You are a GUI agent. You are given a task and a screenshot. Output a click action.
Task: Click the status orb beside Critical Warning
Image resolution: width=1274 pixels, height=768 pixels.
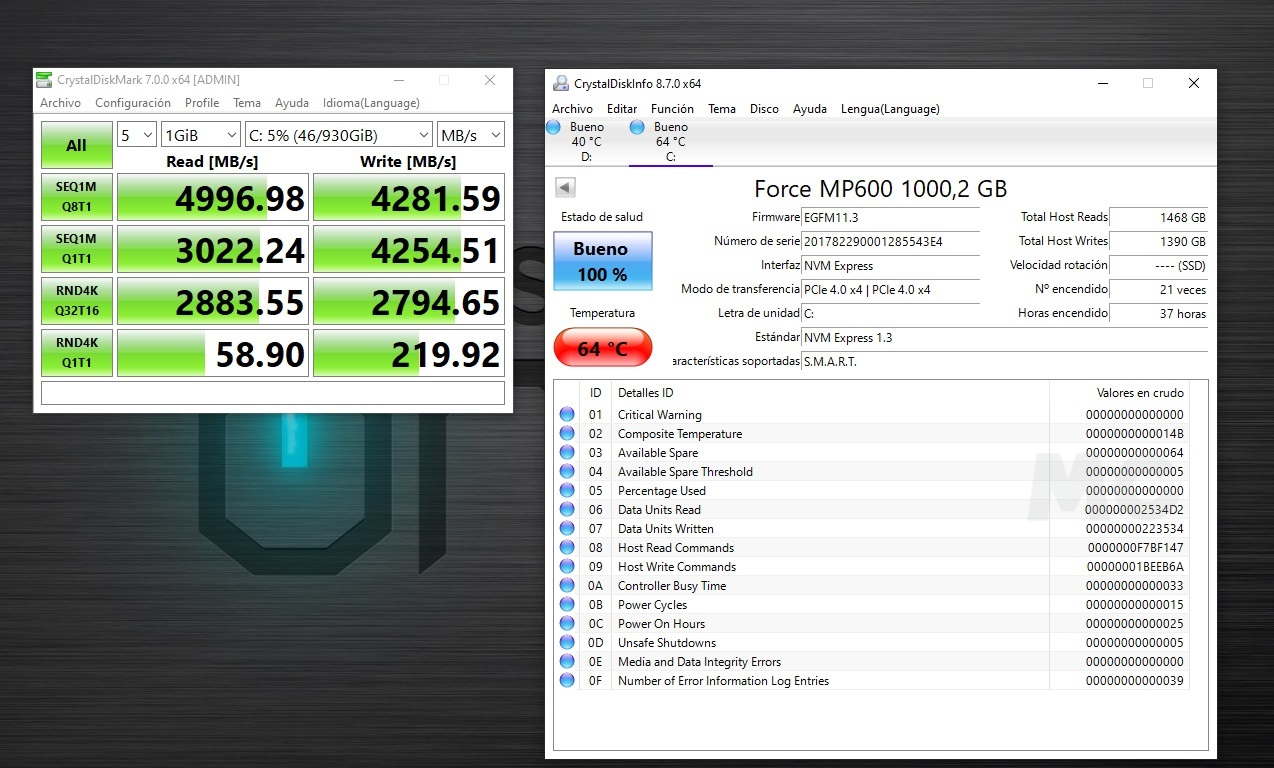click(567, 415)
